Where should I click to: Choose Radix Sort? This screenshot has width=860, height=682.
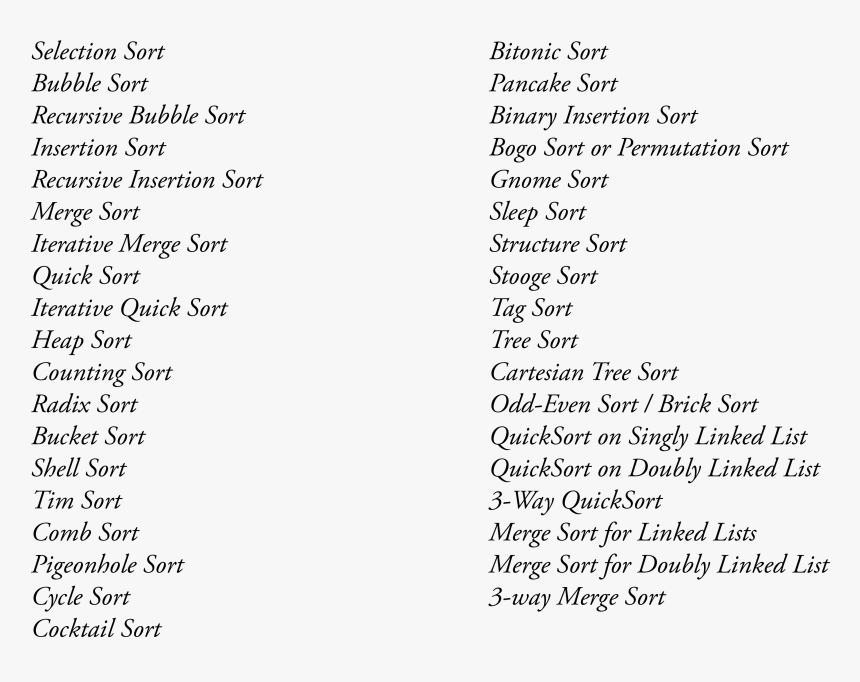pos(84,404)
